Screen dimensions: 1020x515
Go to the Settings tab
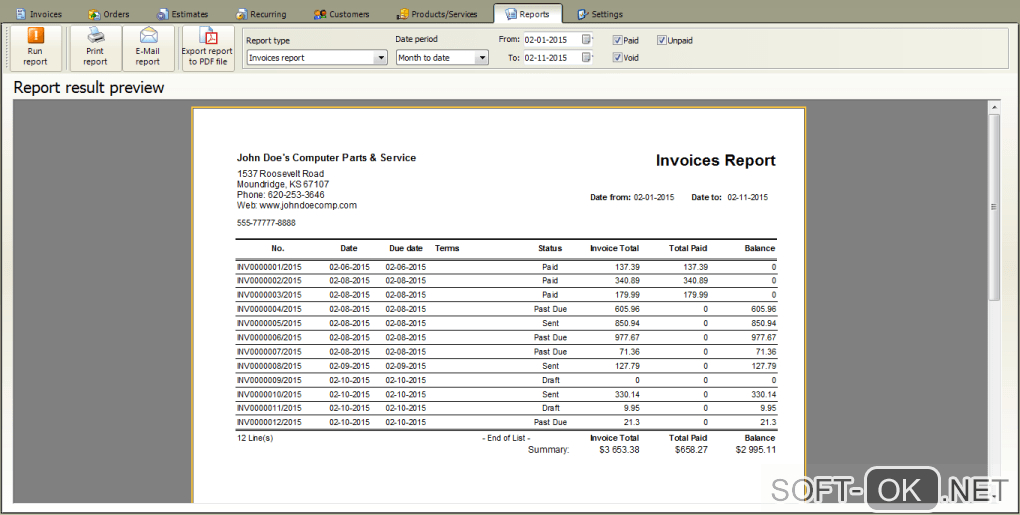click(x=600, y=14)
